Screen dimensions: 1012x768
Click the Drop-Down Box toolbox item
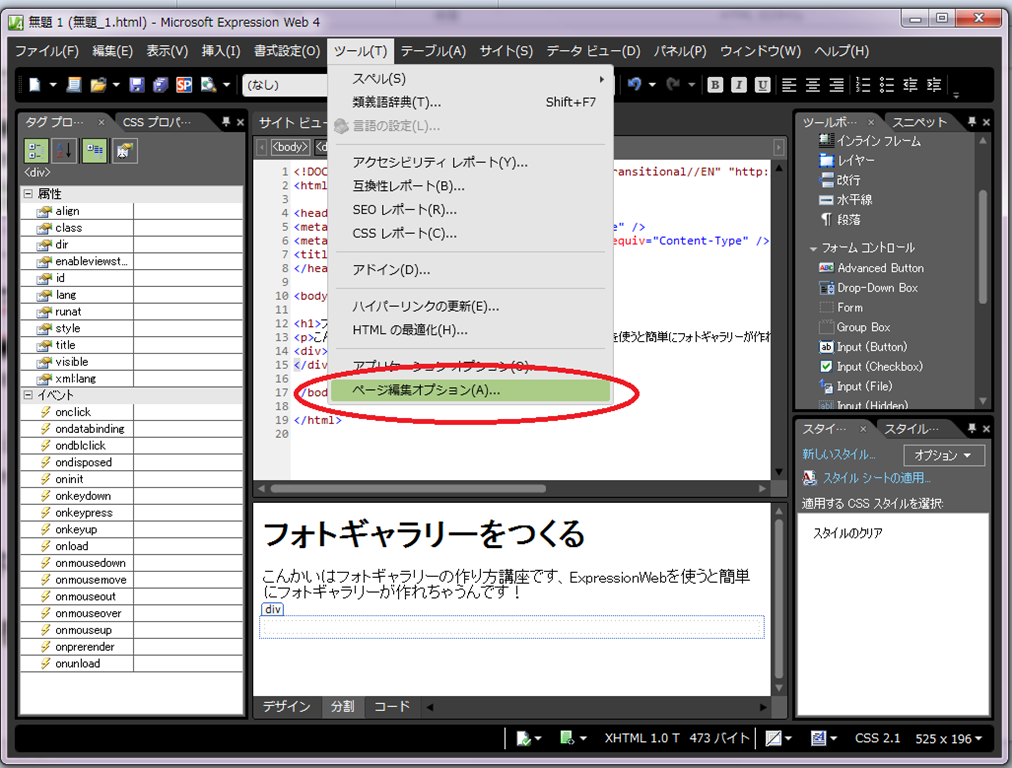coord(868,288)
